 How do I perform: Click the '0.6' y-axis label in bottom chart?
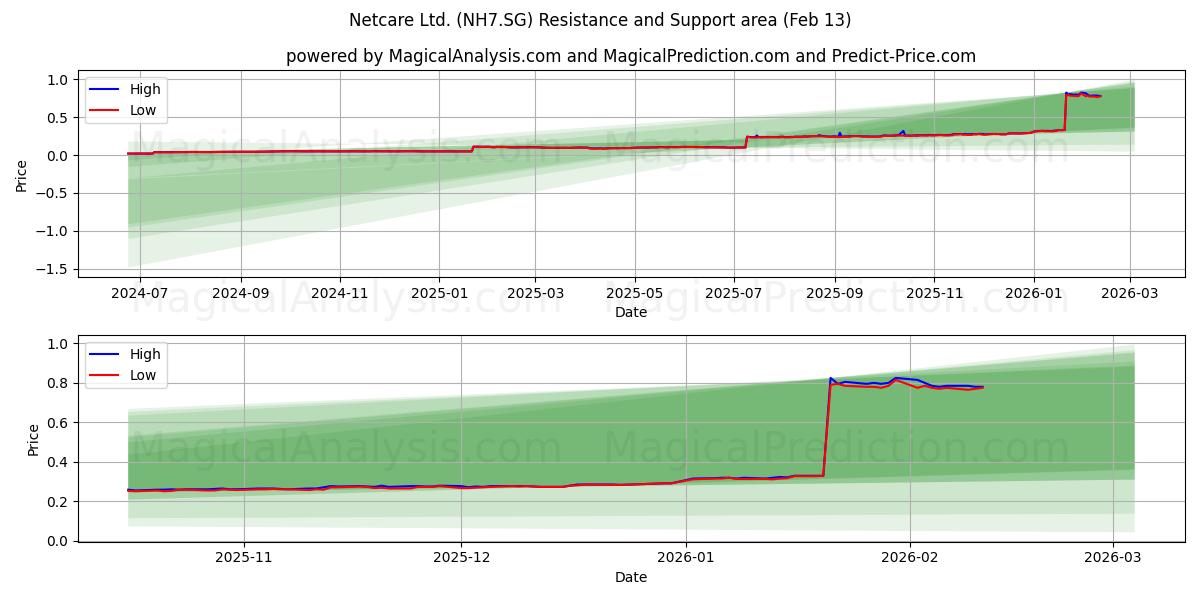pyautogui.click(x=57, y=423)
